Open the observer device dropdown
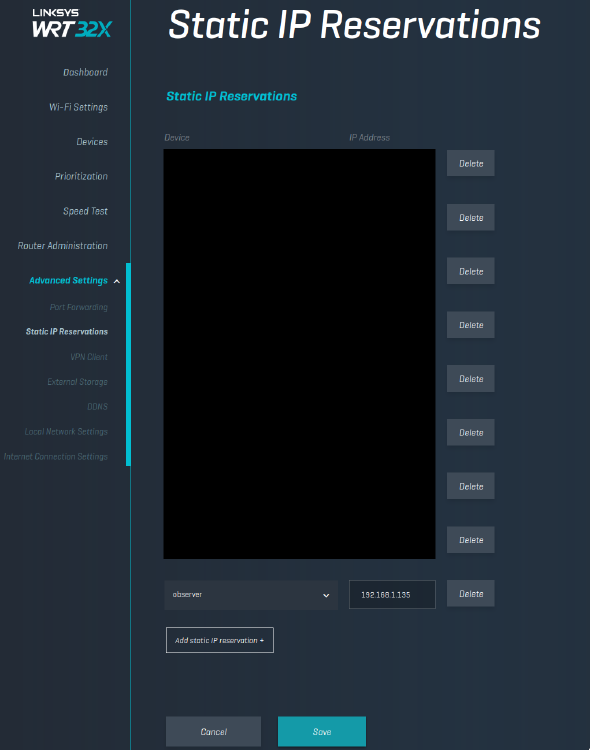 (251, 595)
